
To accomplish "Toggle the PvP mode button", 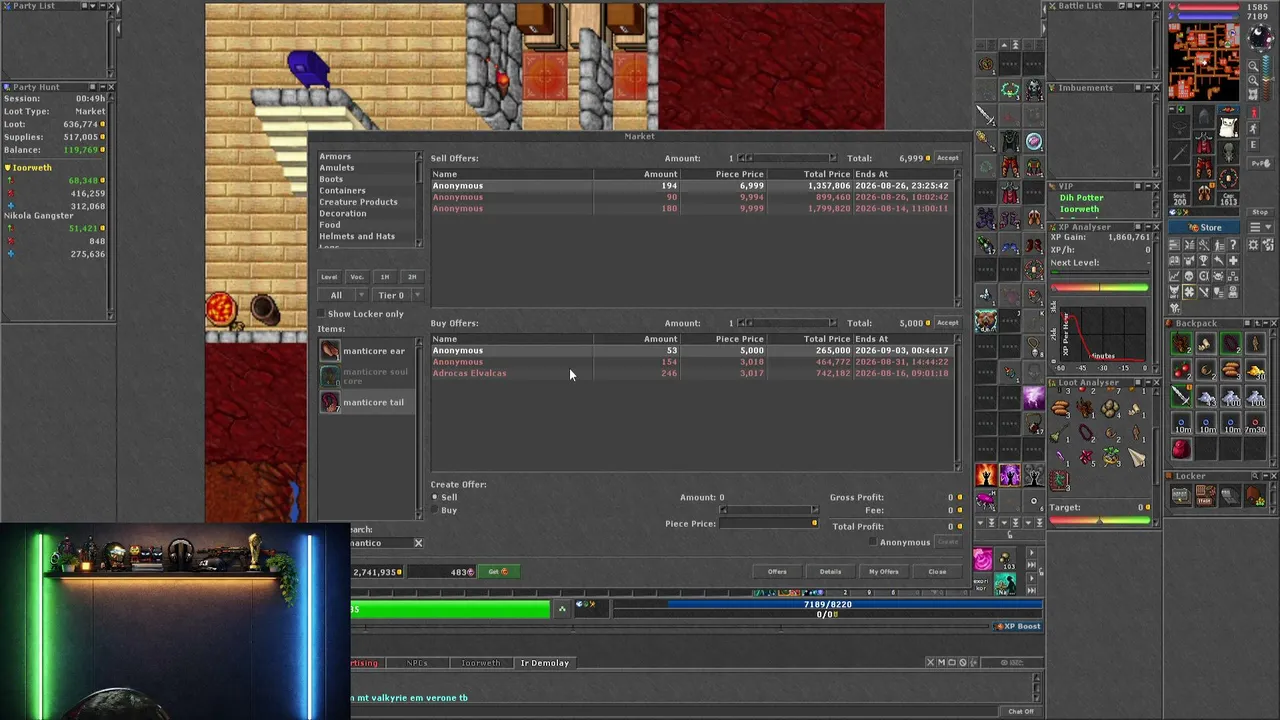I will coord(1260,164).
